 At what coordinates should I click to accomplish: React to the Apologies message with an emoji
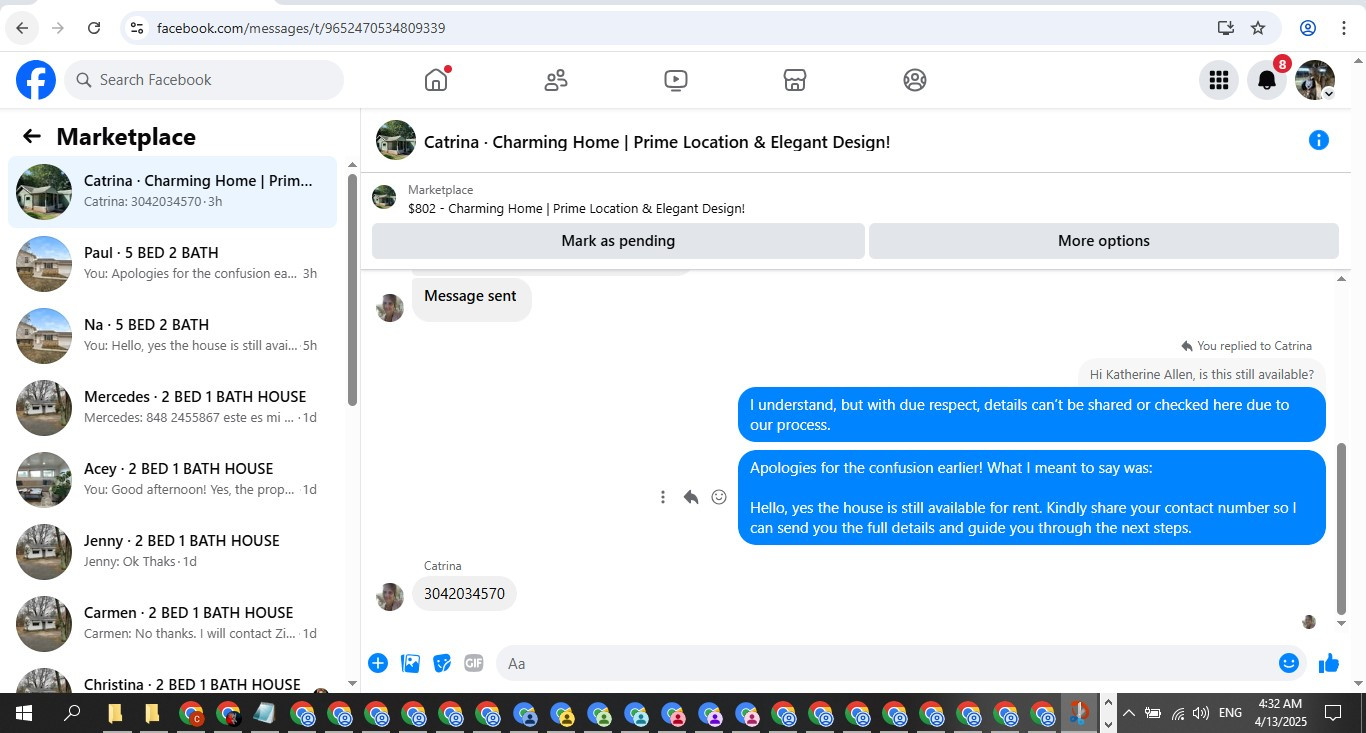(719, 497)
